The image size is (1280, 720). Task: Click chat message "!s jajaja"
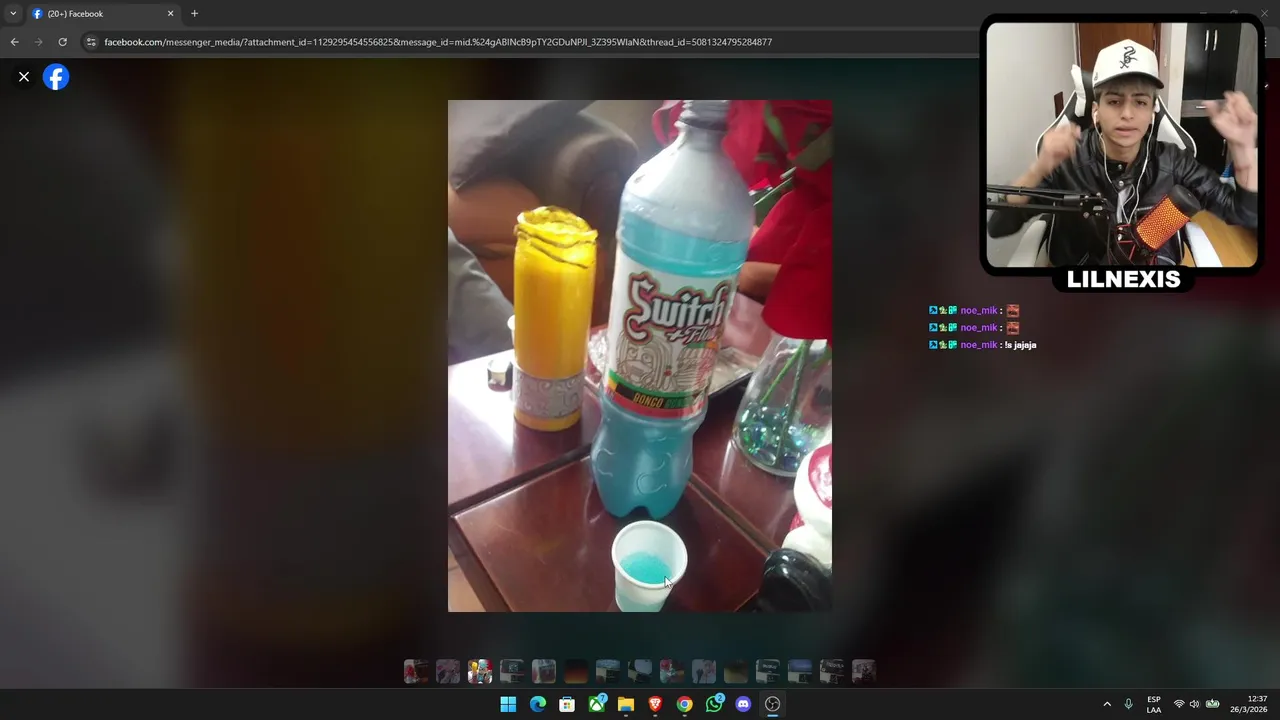(x=1020, y=345)
